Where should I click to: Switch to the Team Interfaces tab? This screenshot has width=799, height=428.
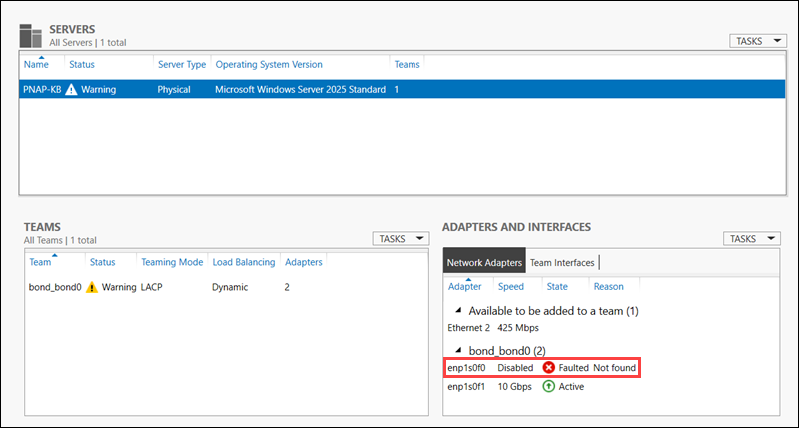tap(562, 263)
